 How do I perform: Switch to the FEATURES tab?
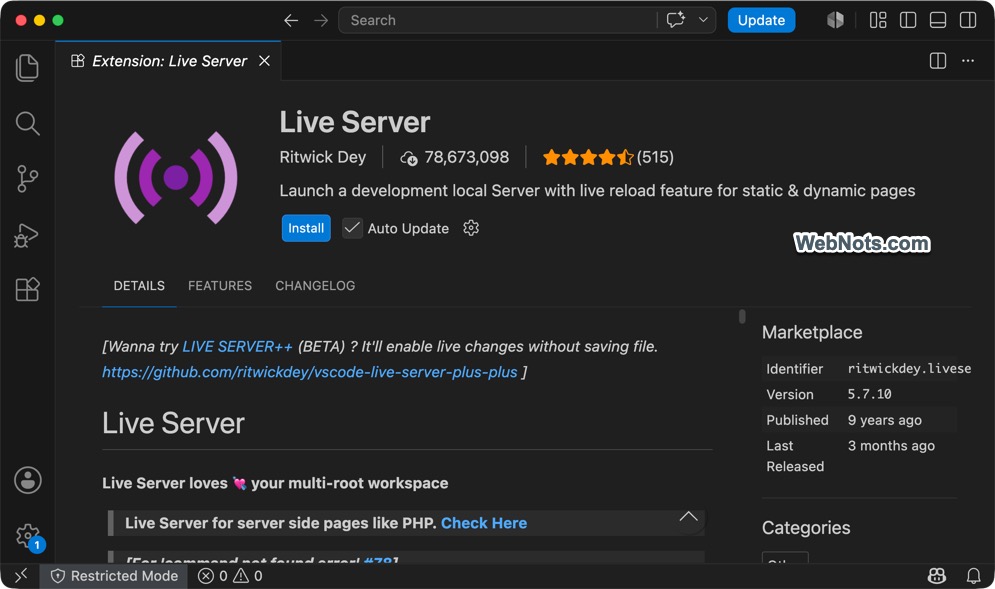click(220, 286)
